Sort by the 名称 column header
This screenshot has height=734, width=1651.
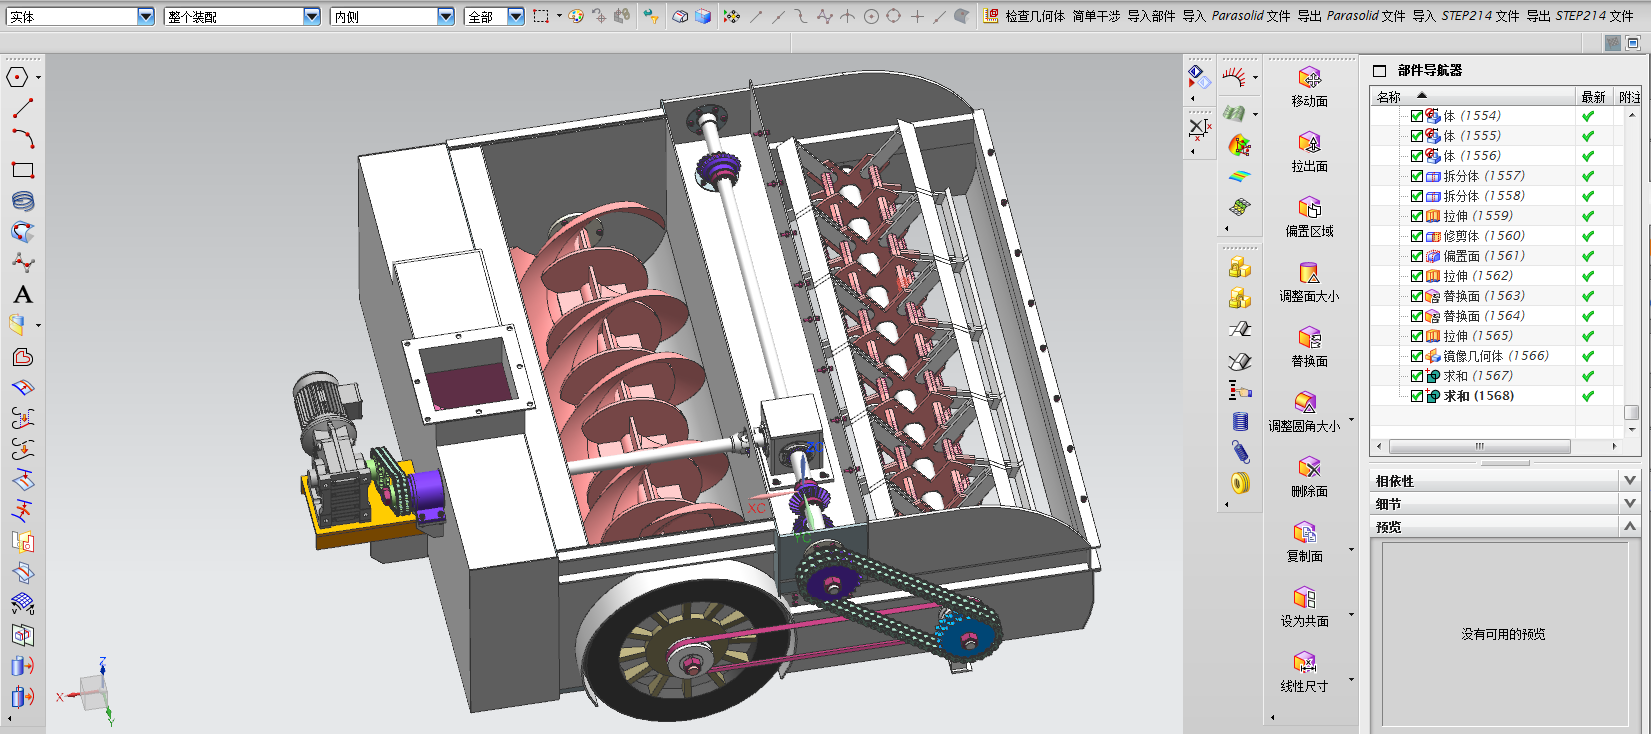point(1389,97)
